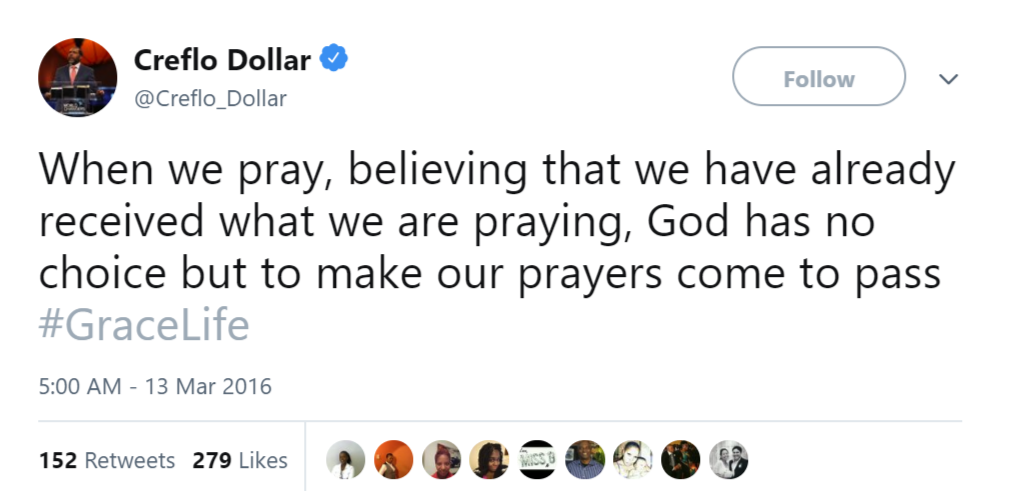Viewport: 1009px width, 491px height.
Task: Select the third liker avatar
Action: point(441,460)
